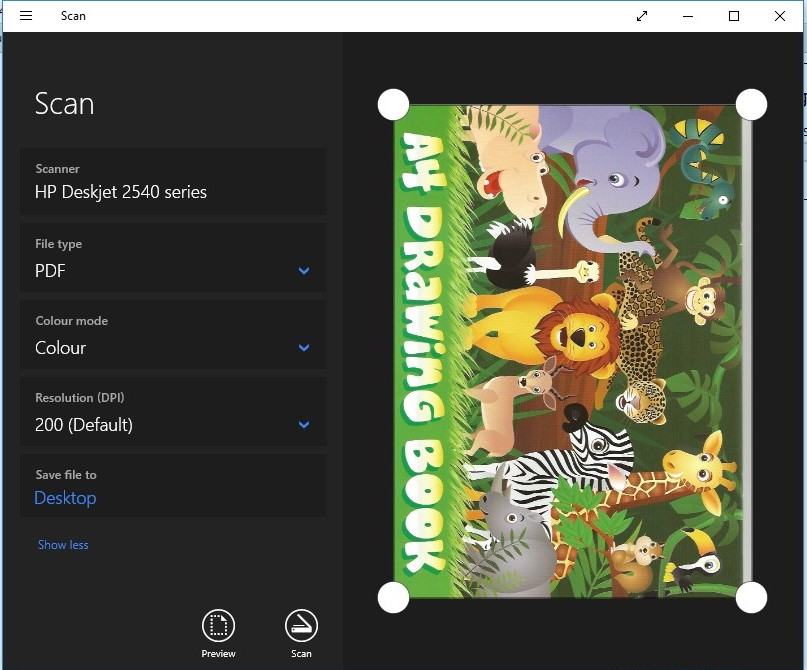
Task: Enter full-screen with the diagonal arrows icon
Action: [x=642, y=16]
